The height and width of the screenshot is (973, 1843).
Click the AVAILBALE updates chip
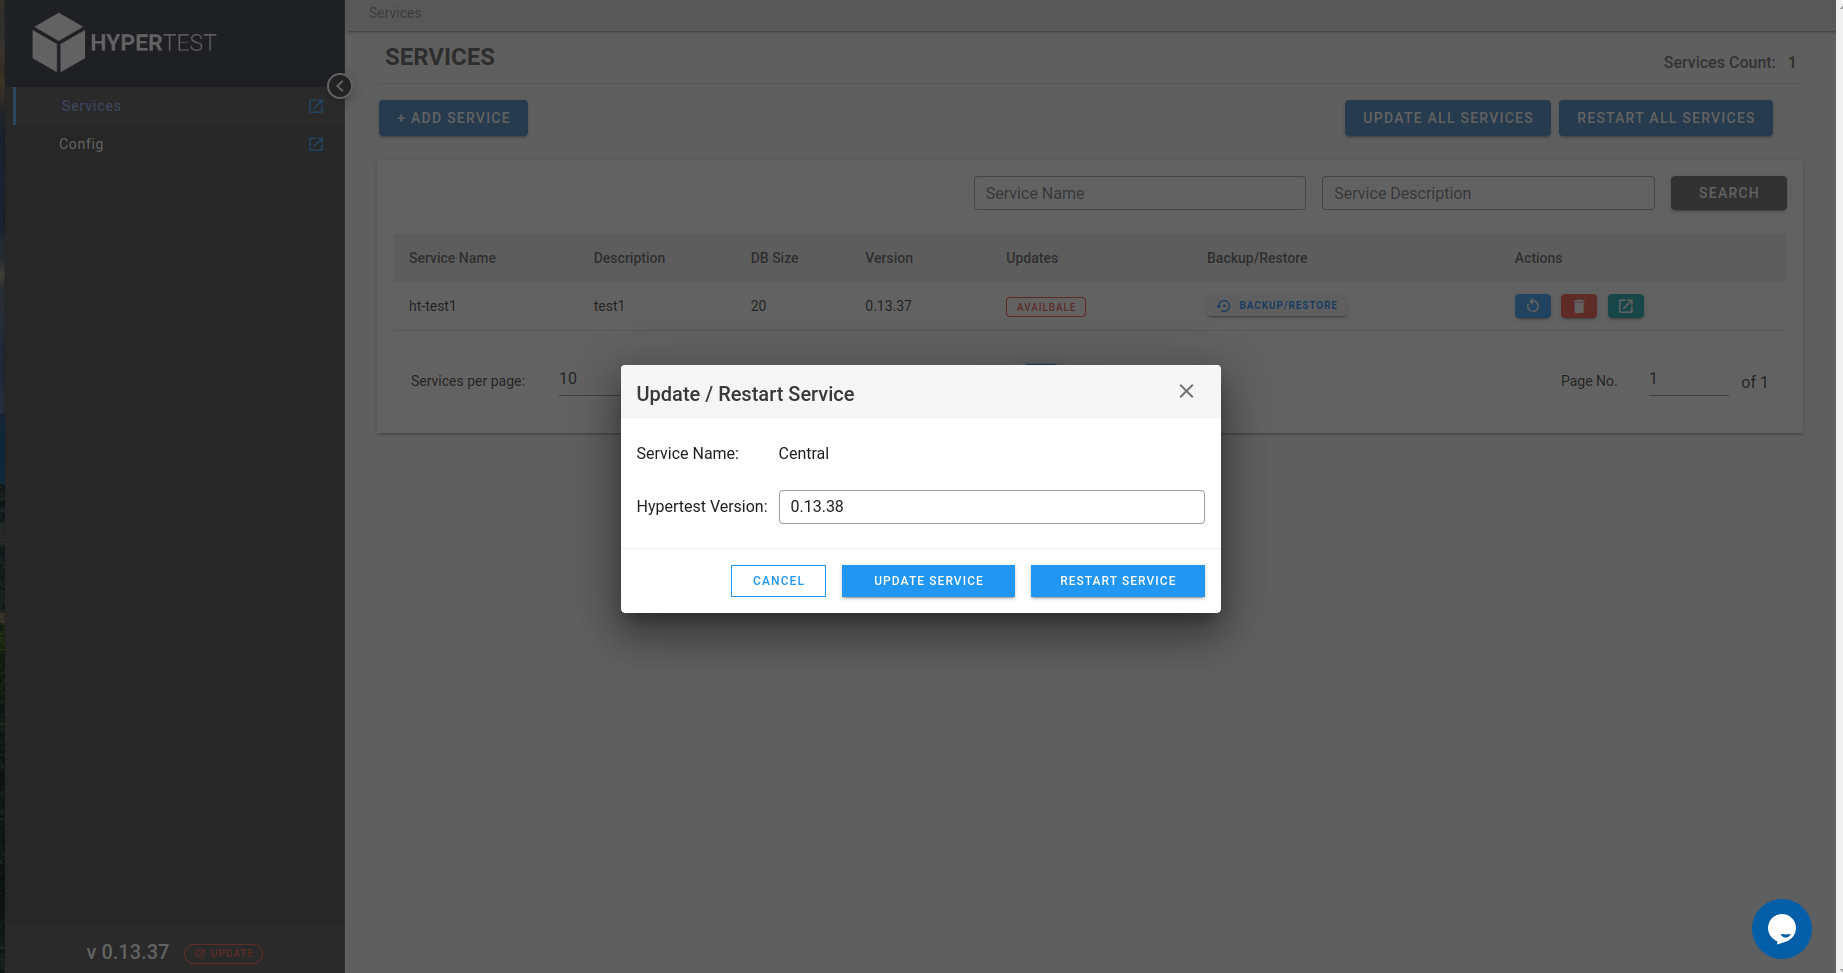tap(1046, 306)
